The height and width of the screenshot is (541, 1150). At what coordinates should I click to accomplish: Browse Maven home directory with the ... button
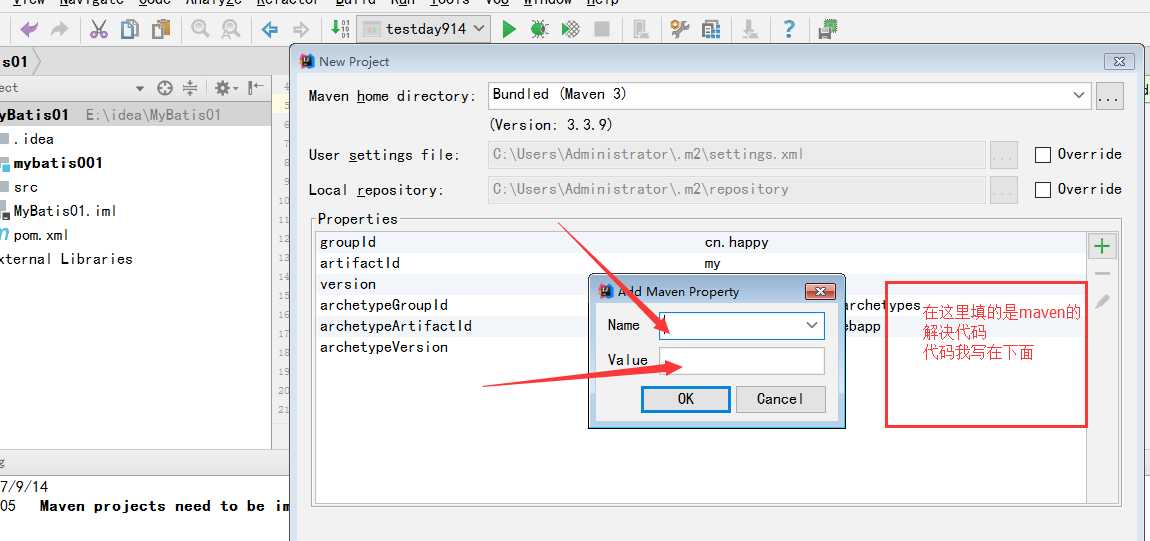(x=1110, y=96)
